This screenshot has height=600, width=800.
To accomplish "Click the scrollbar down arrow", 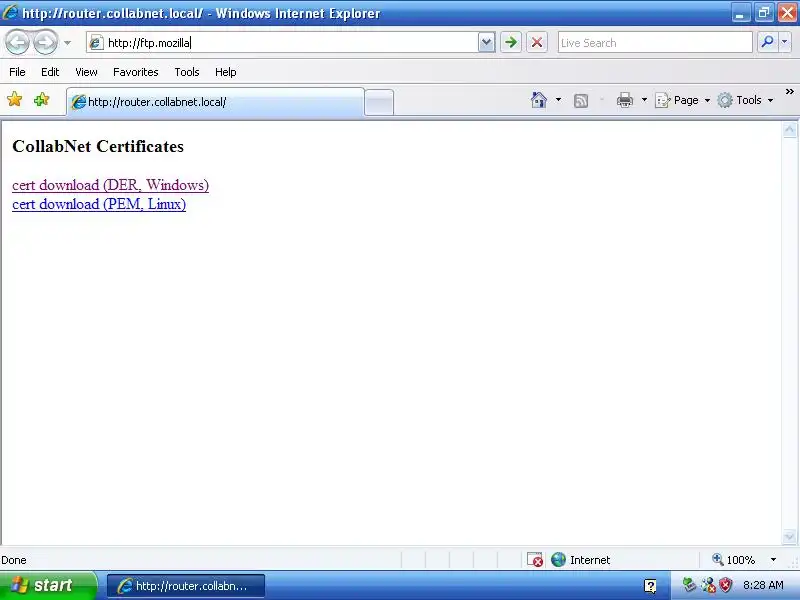I will pos(789,536).
